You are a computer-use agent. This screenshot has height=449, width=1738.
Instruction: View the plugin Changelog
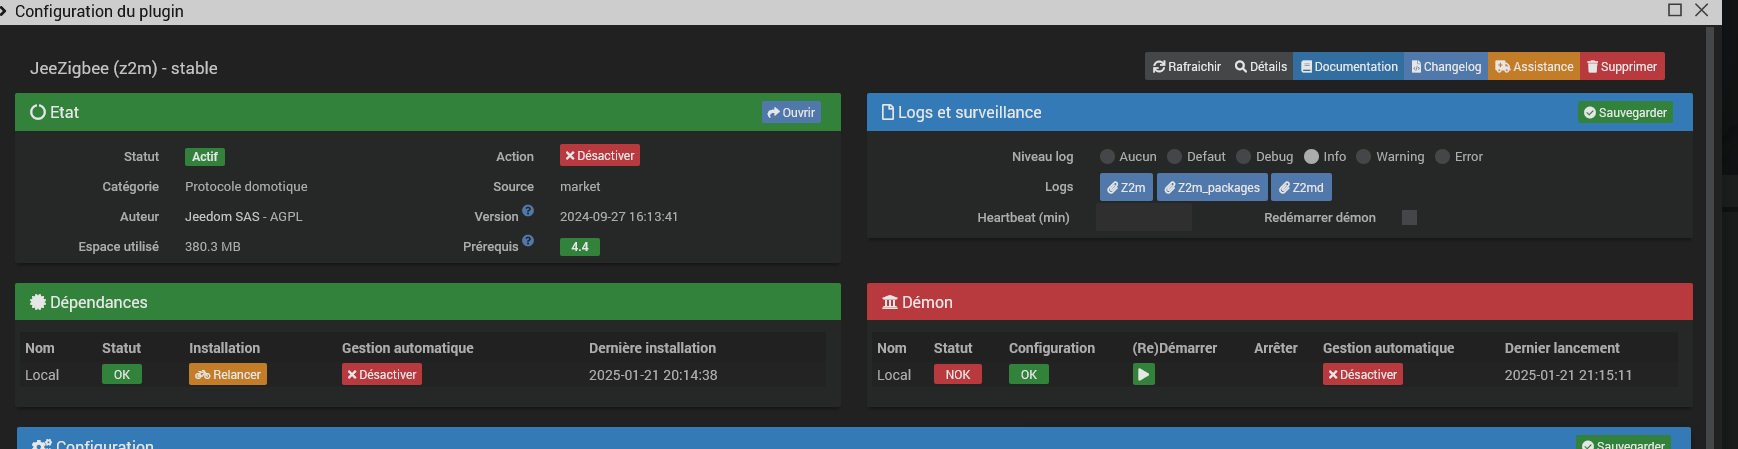coord(1446,67)
